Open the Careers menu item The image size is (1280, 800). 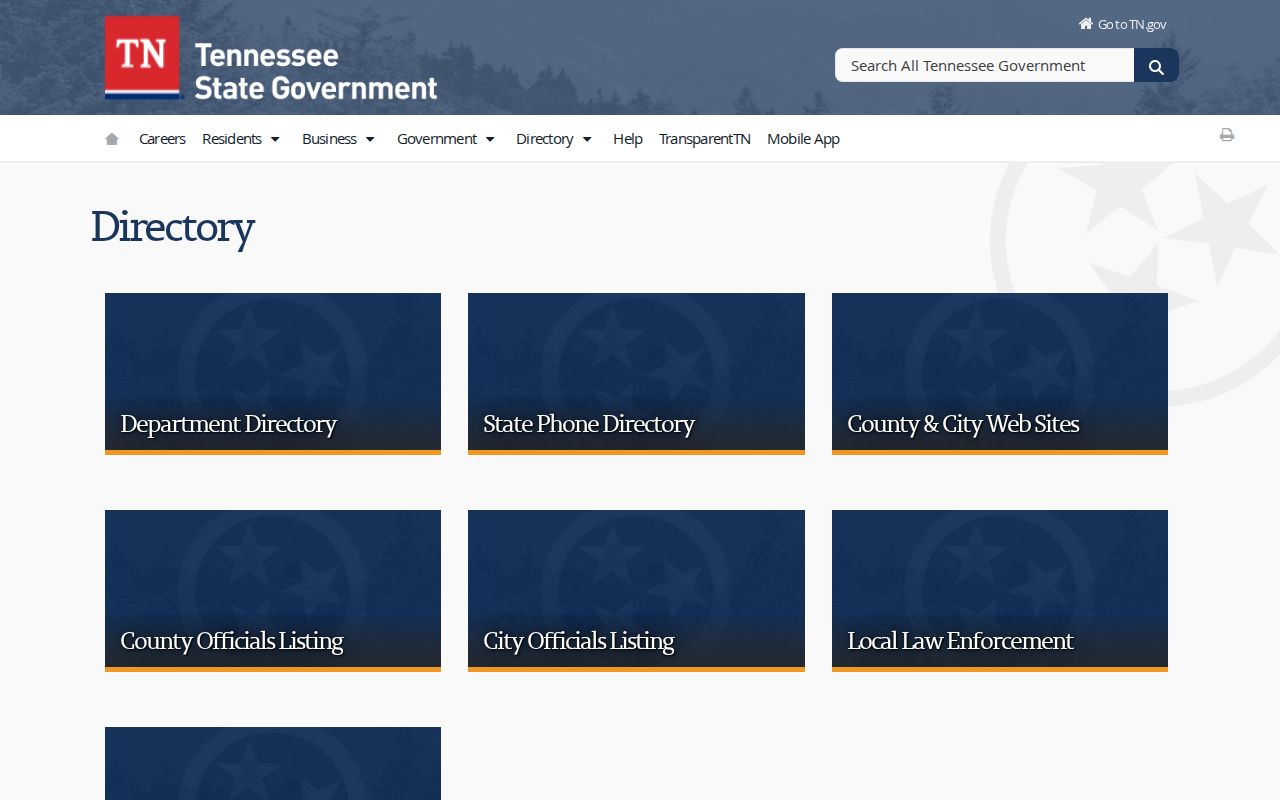tap(162, 139)
